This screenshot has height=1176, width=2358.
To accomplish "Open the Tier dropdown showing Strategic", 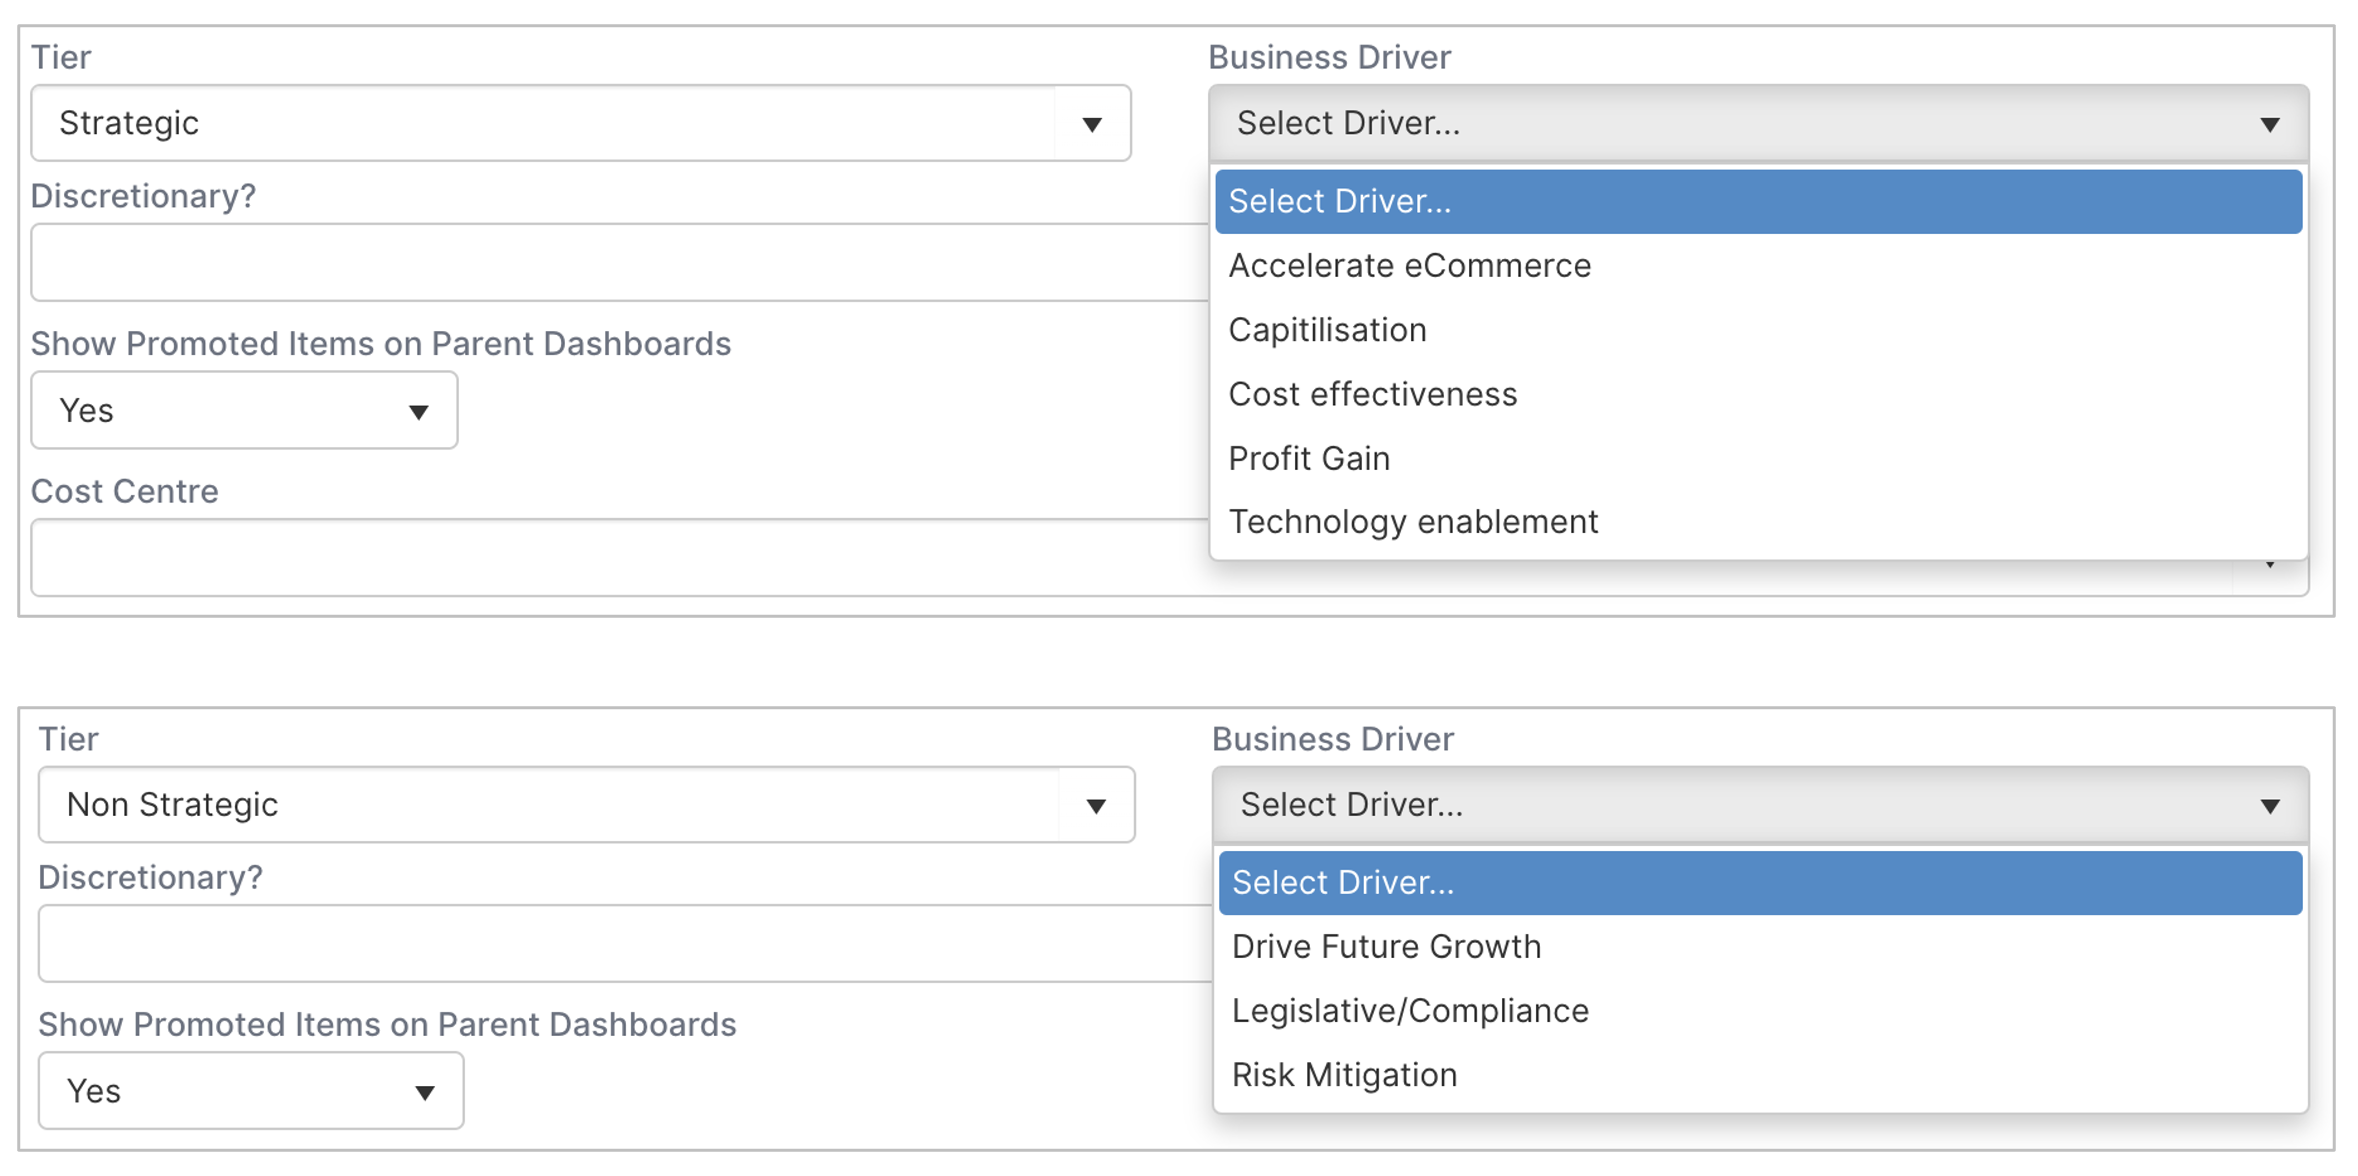I will pos(581,123).
